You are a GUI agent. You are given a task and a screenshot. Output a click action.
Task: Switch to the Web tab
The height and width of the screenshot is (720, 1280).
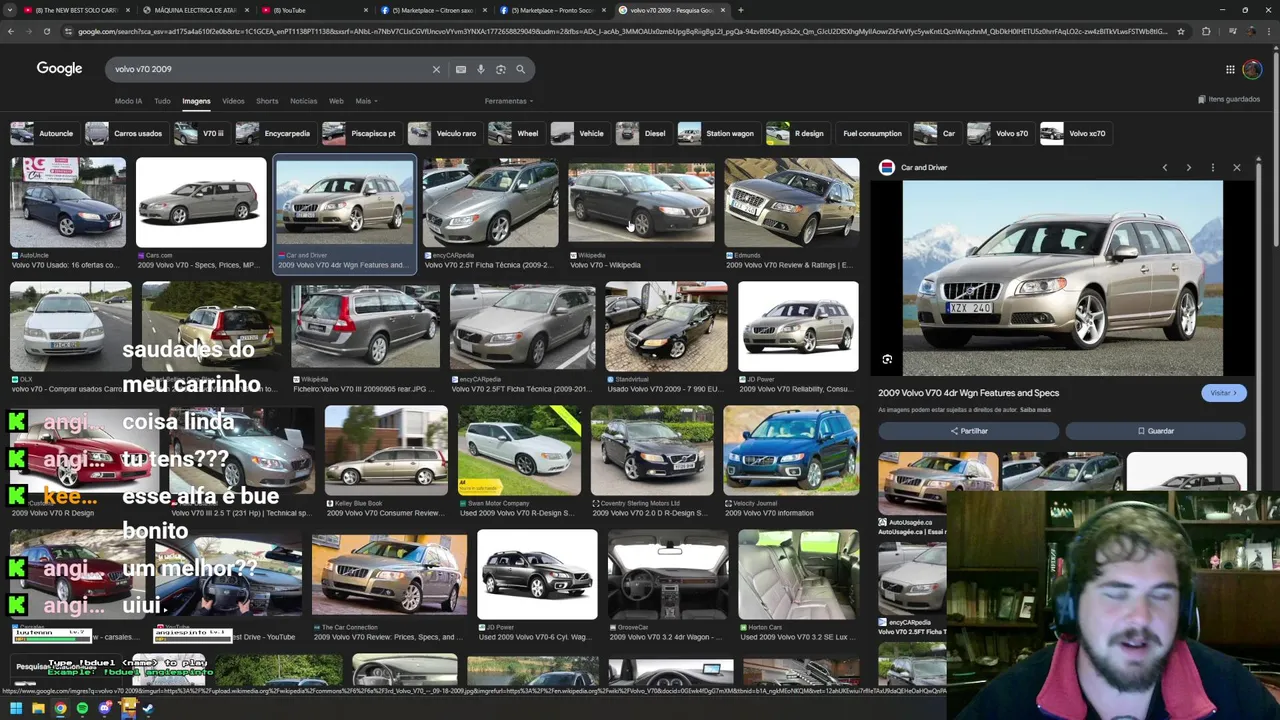[336, 101]
